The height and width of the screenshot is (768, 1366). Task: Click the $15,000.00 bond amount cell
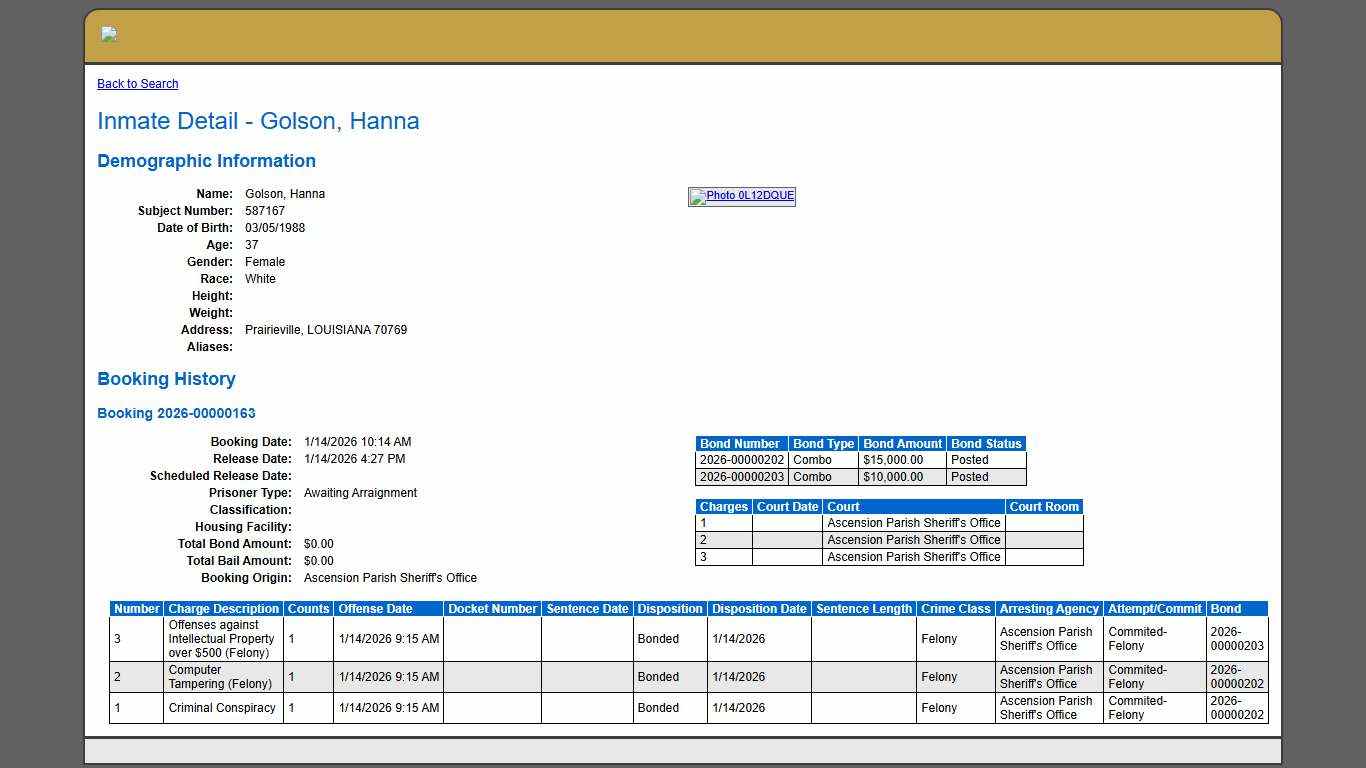893,460
